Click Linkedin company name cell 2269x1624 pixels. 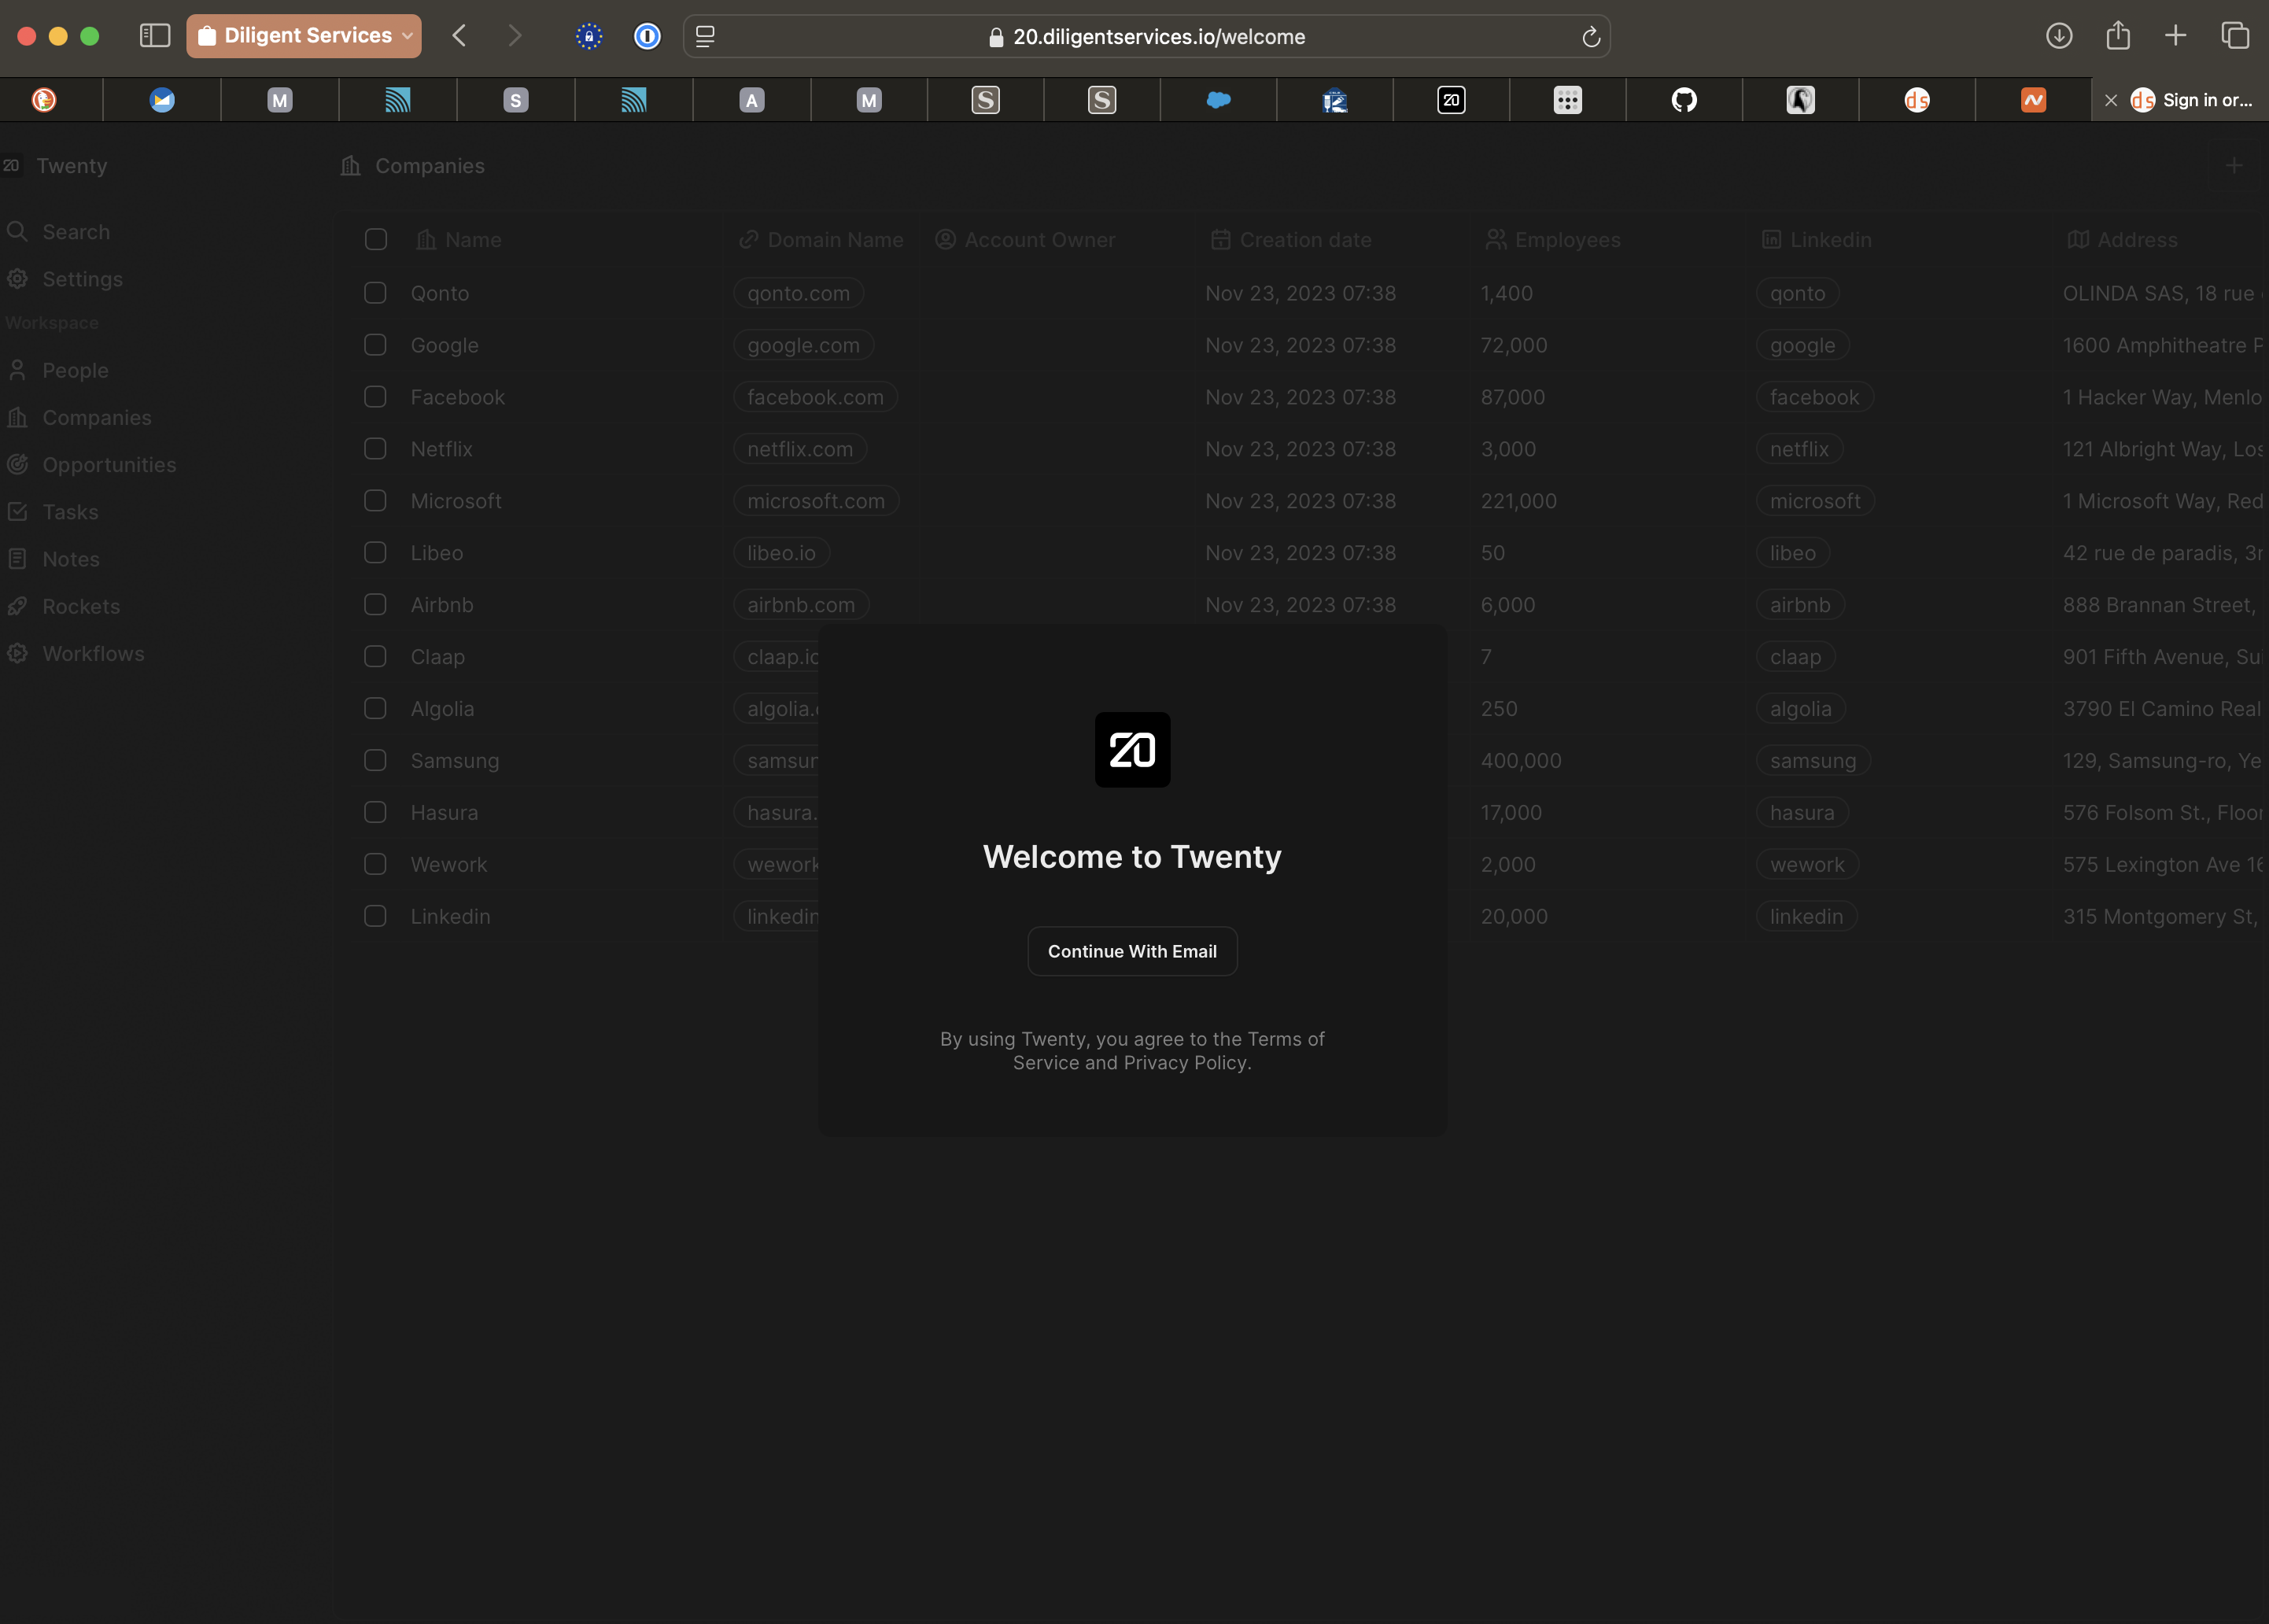coord(450,917)
